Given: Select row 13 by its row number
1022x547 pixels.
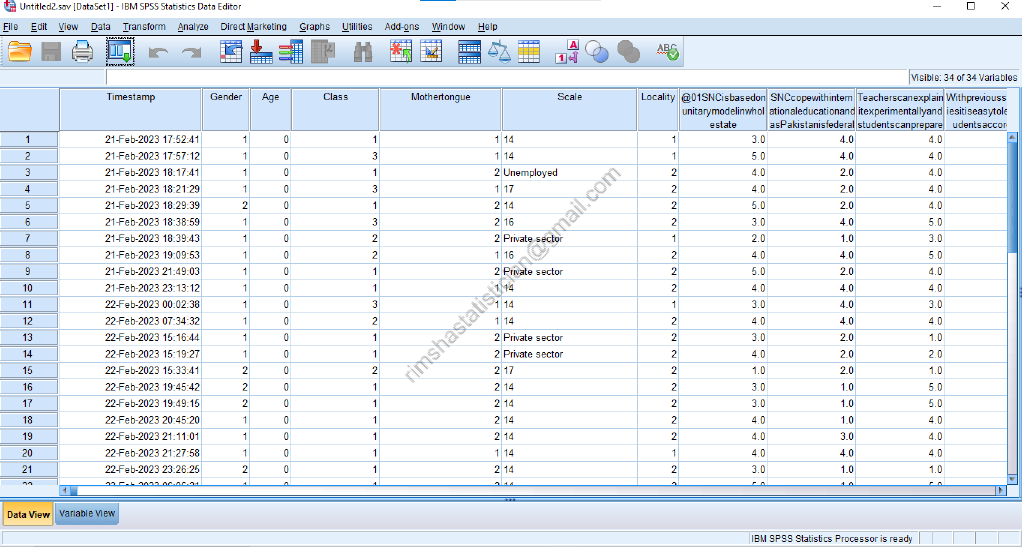Looking at the screenshot, I should point(28,338).
